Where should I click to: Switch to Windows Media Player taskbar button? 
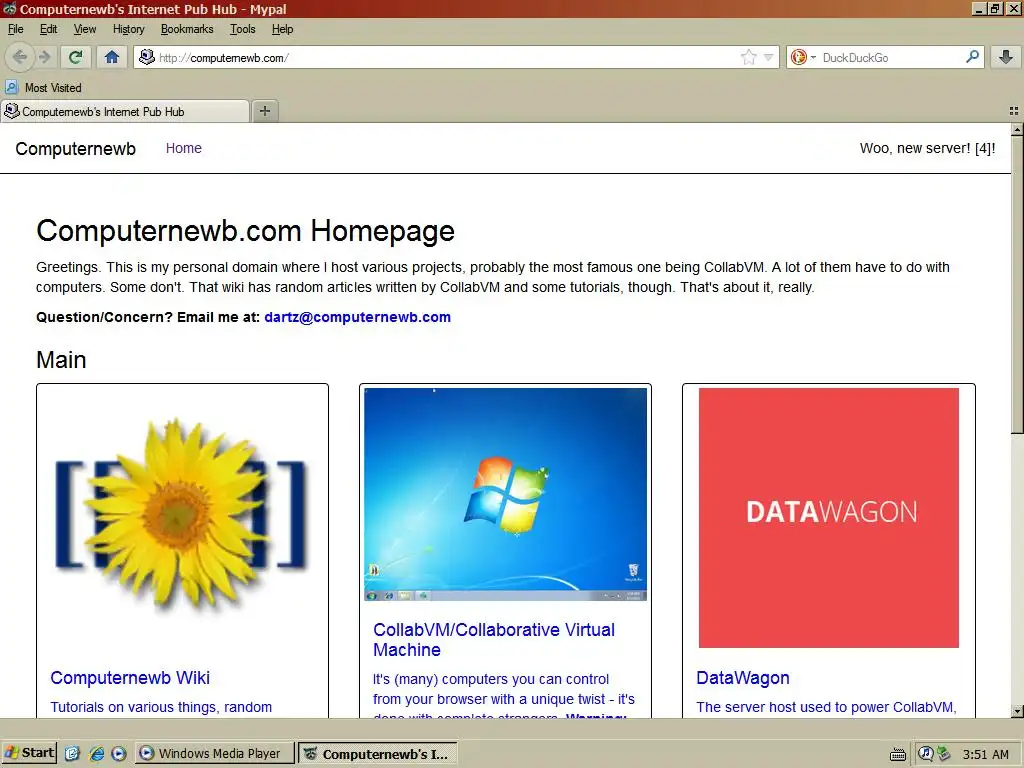[214, 754]
